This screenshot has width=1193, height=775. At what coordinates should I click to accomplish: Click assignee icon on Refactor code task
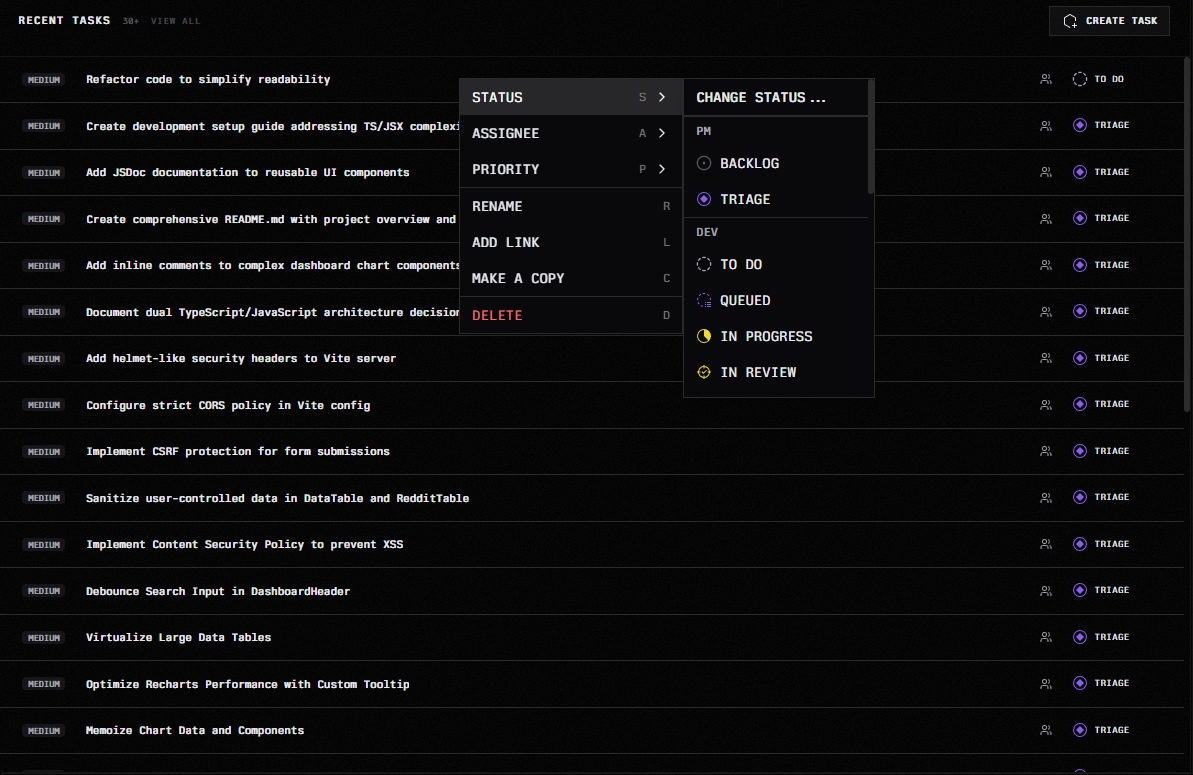[x=1046, y=79]
